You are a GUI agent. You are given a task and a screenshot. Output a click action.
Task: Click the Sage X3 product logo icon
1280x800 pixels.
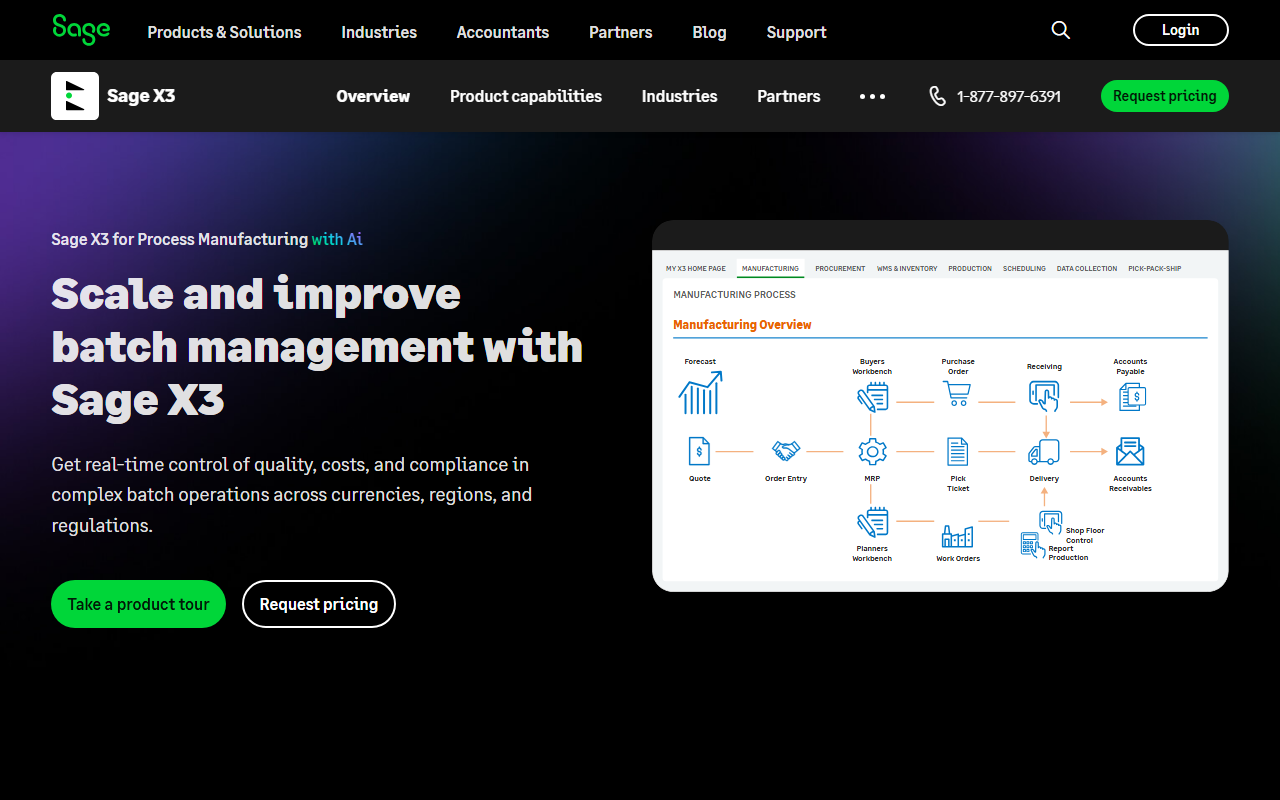75,96
